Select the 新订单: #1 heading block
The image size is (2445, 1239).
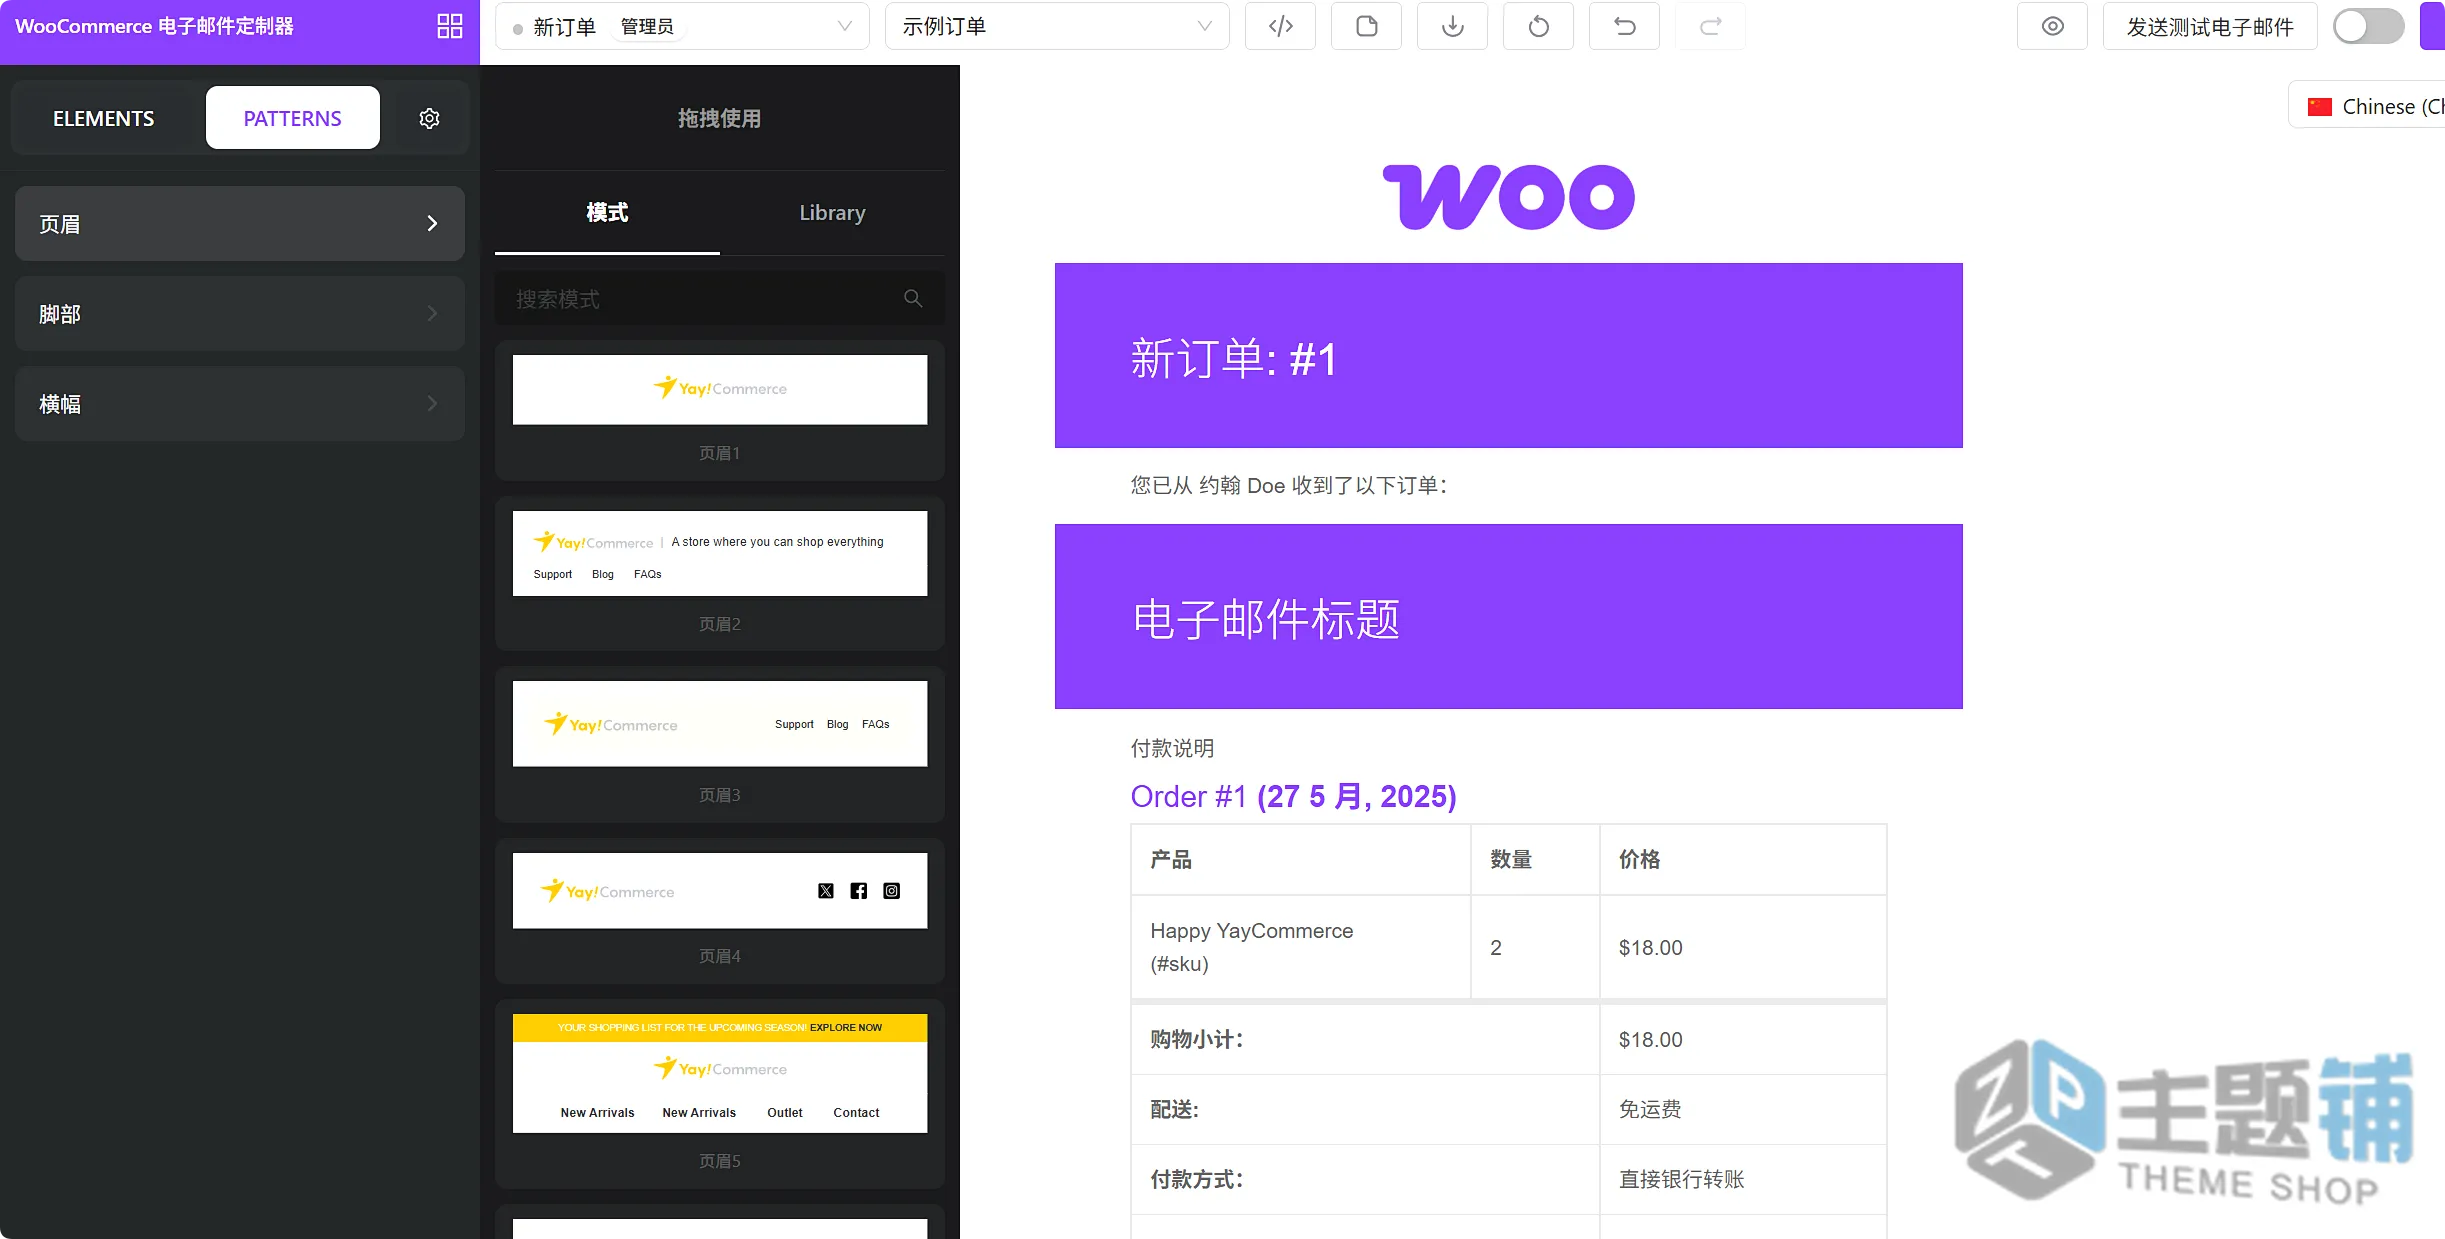point(1508,356)
